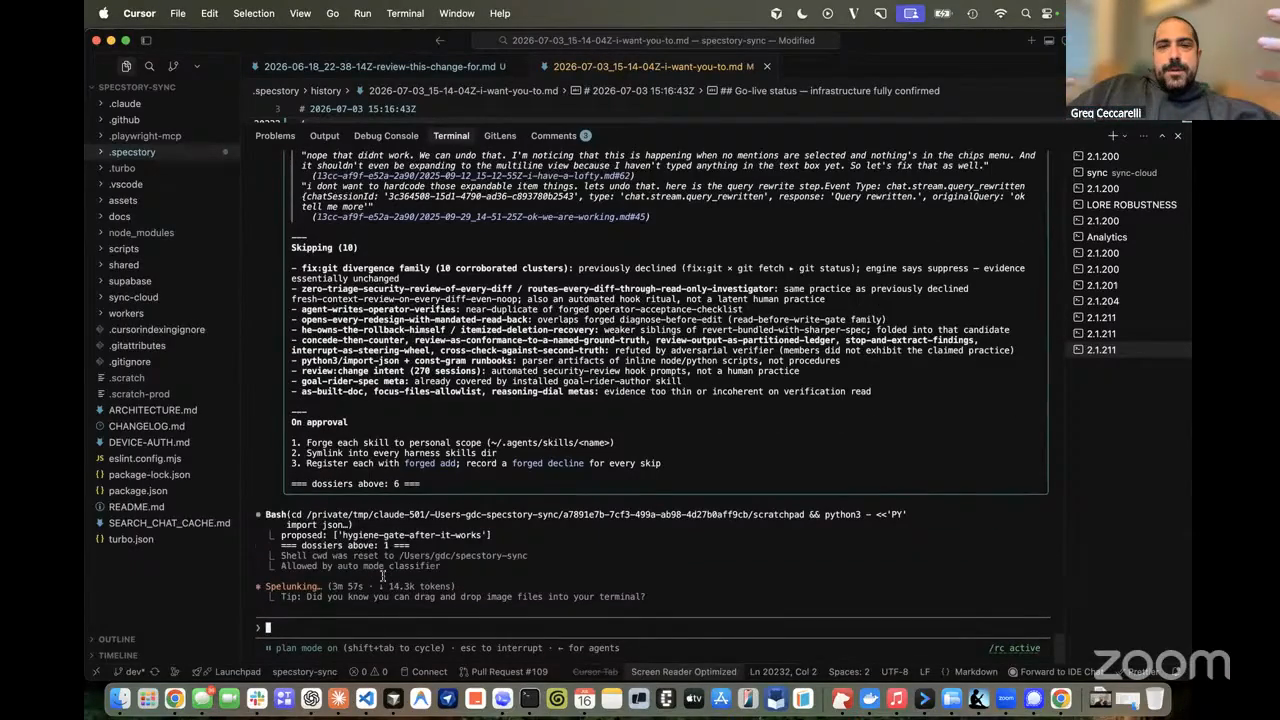Select the LORE ROBUSTNESS terminal
Screen dimensions: 1280x720
click(x=1131, y=205)
